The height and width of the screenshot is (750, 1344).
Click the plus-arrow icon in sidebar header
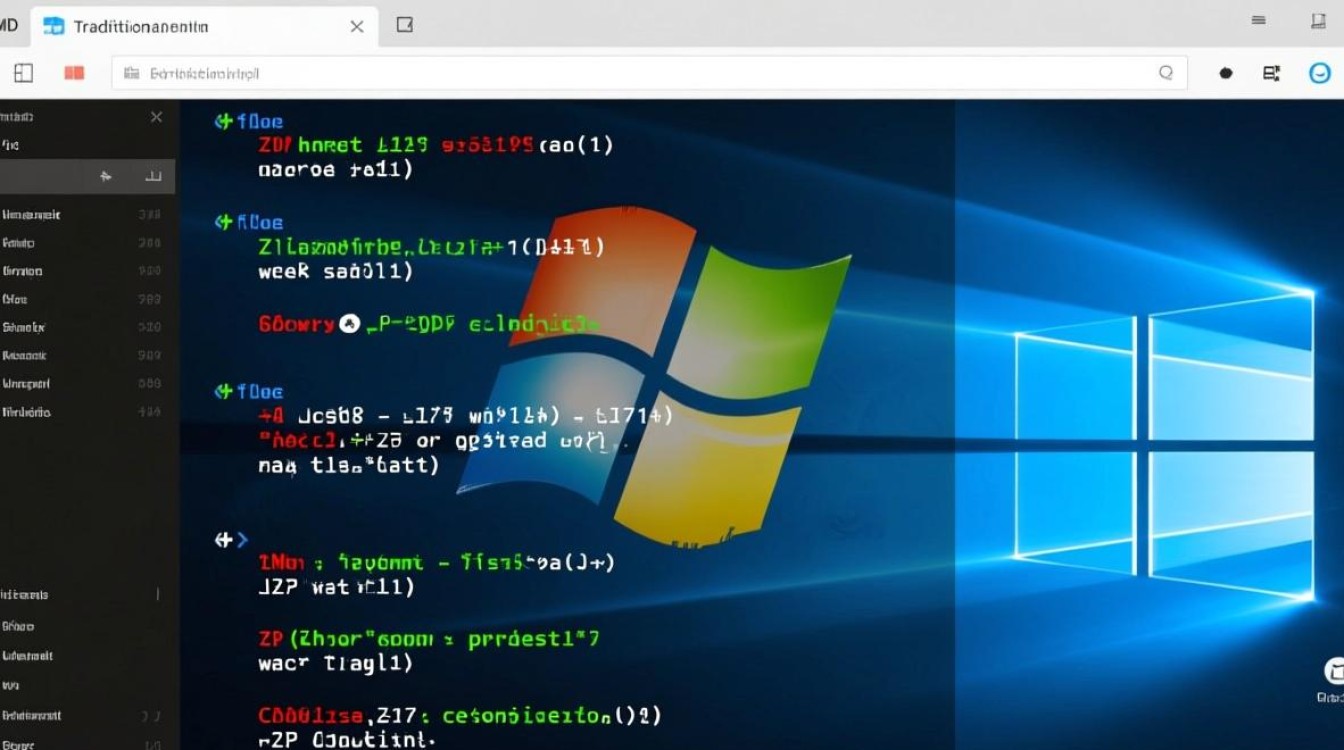(x=105, y=176)
